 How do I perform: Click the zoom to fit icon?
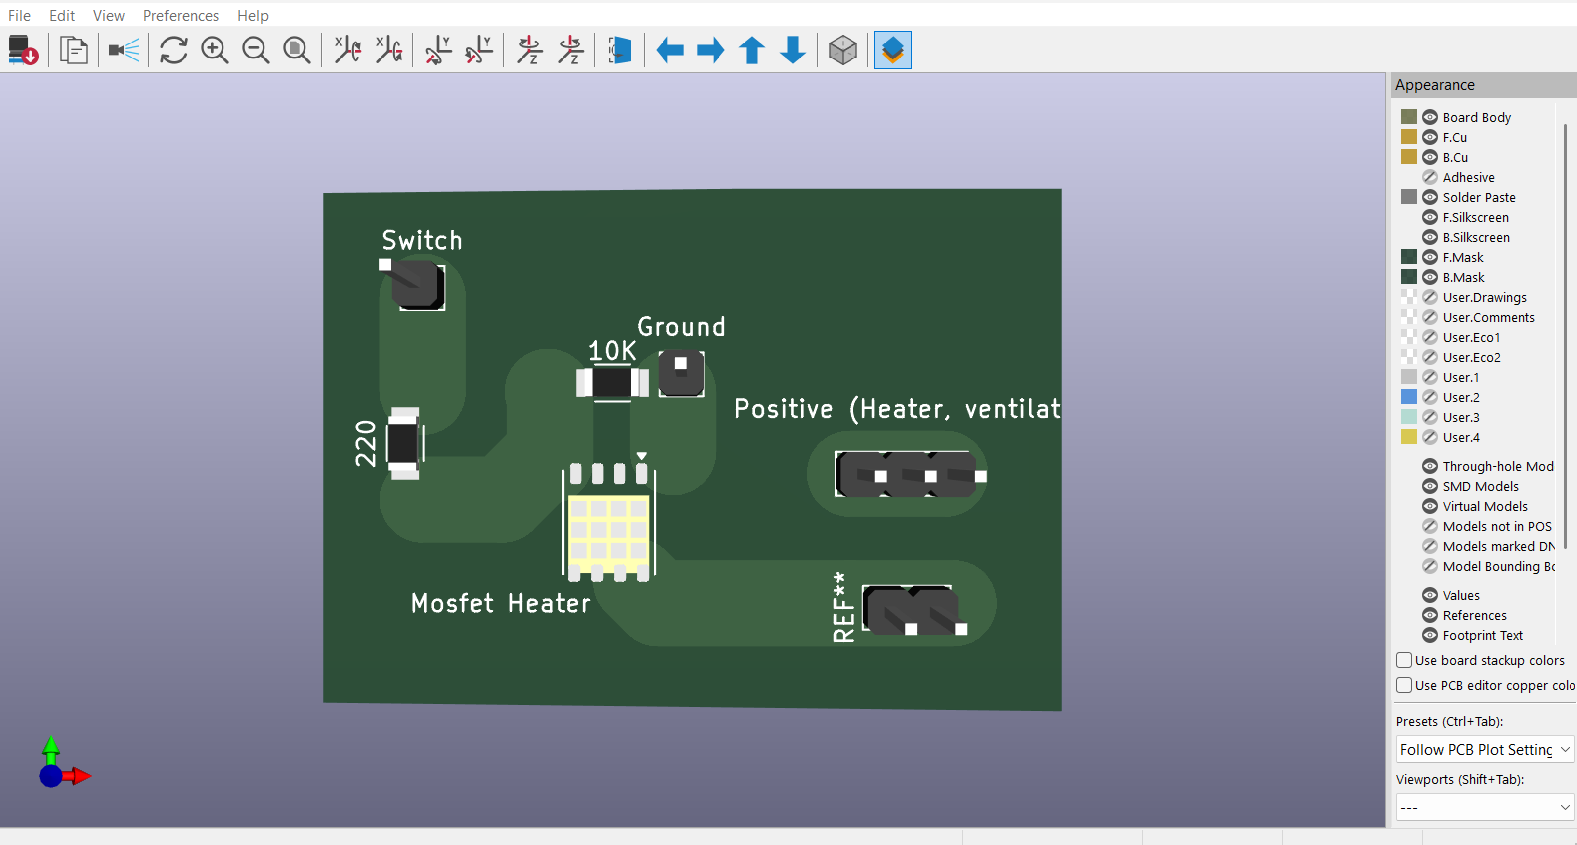point(297,50)
